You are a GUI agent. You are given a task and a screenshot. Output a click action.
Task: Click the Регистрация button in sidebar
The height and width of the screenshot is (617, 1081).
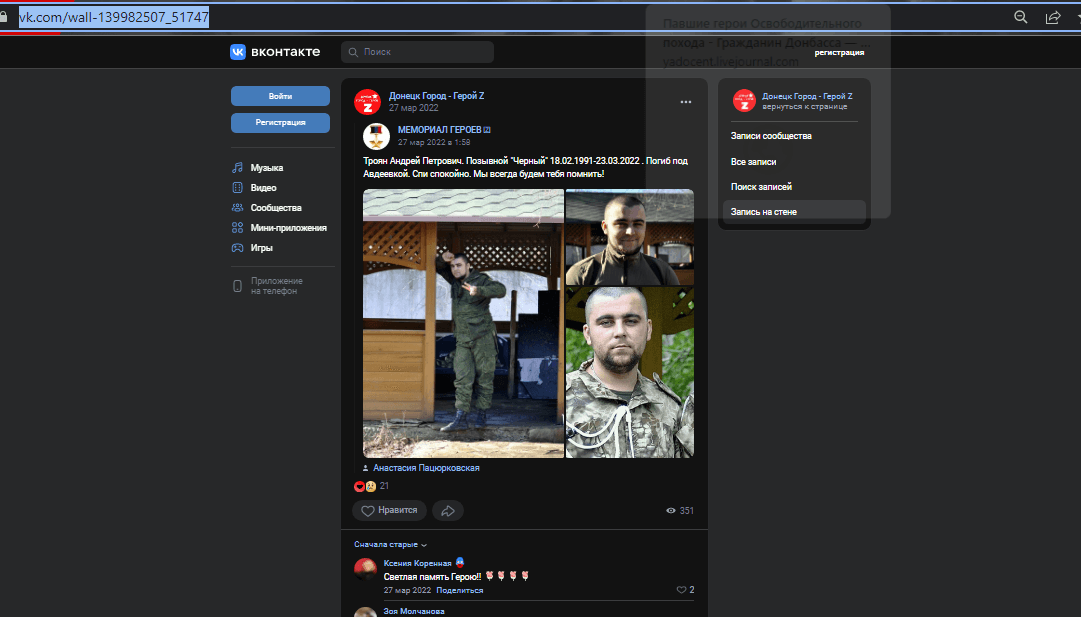tap(281, 123)
